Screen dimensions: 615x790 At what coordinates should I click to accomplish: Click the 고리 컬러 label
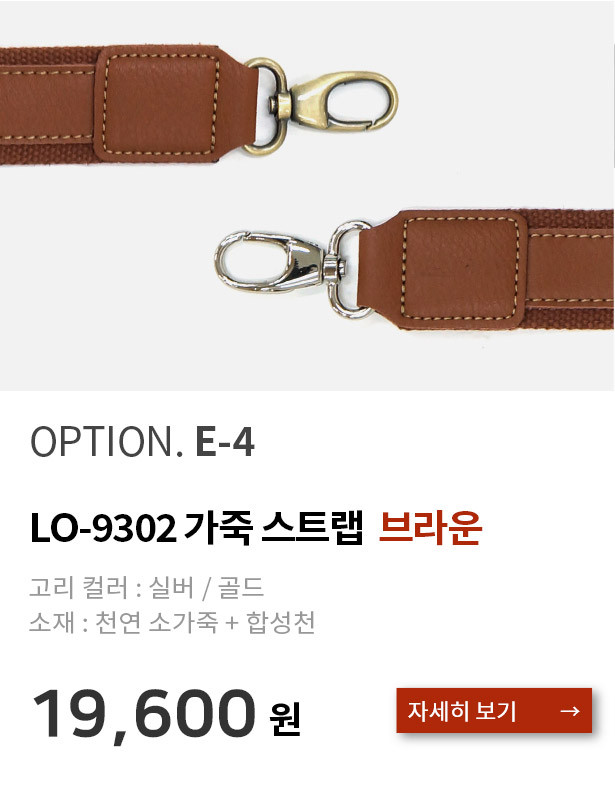point(80,587)
